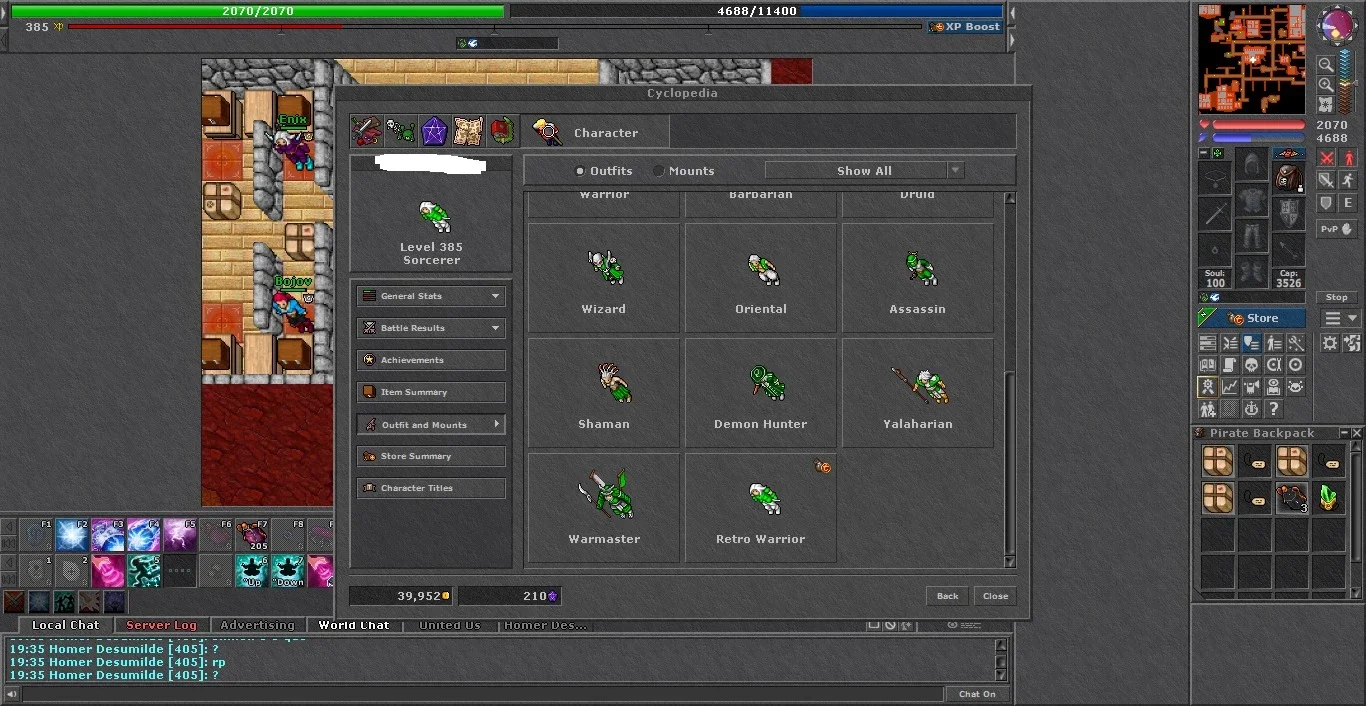Select the Yalaharian outfit

918,393
